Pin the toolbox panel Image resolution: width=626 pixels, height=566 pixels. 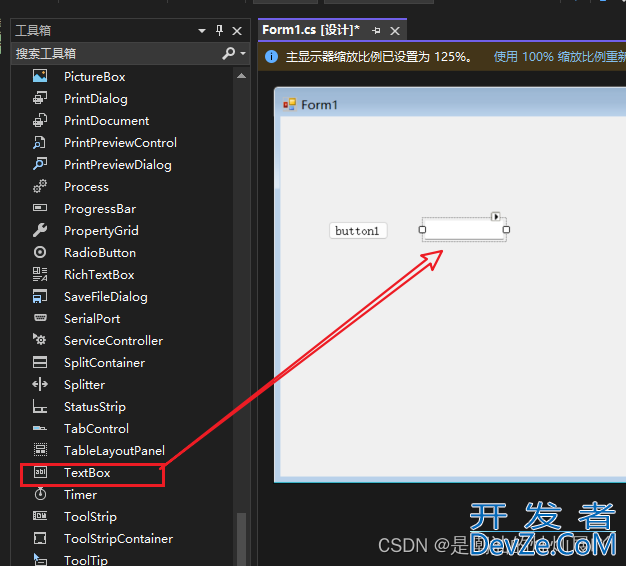pyautogui.click(x=219, y=30)
